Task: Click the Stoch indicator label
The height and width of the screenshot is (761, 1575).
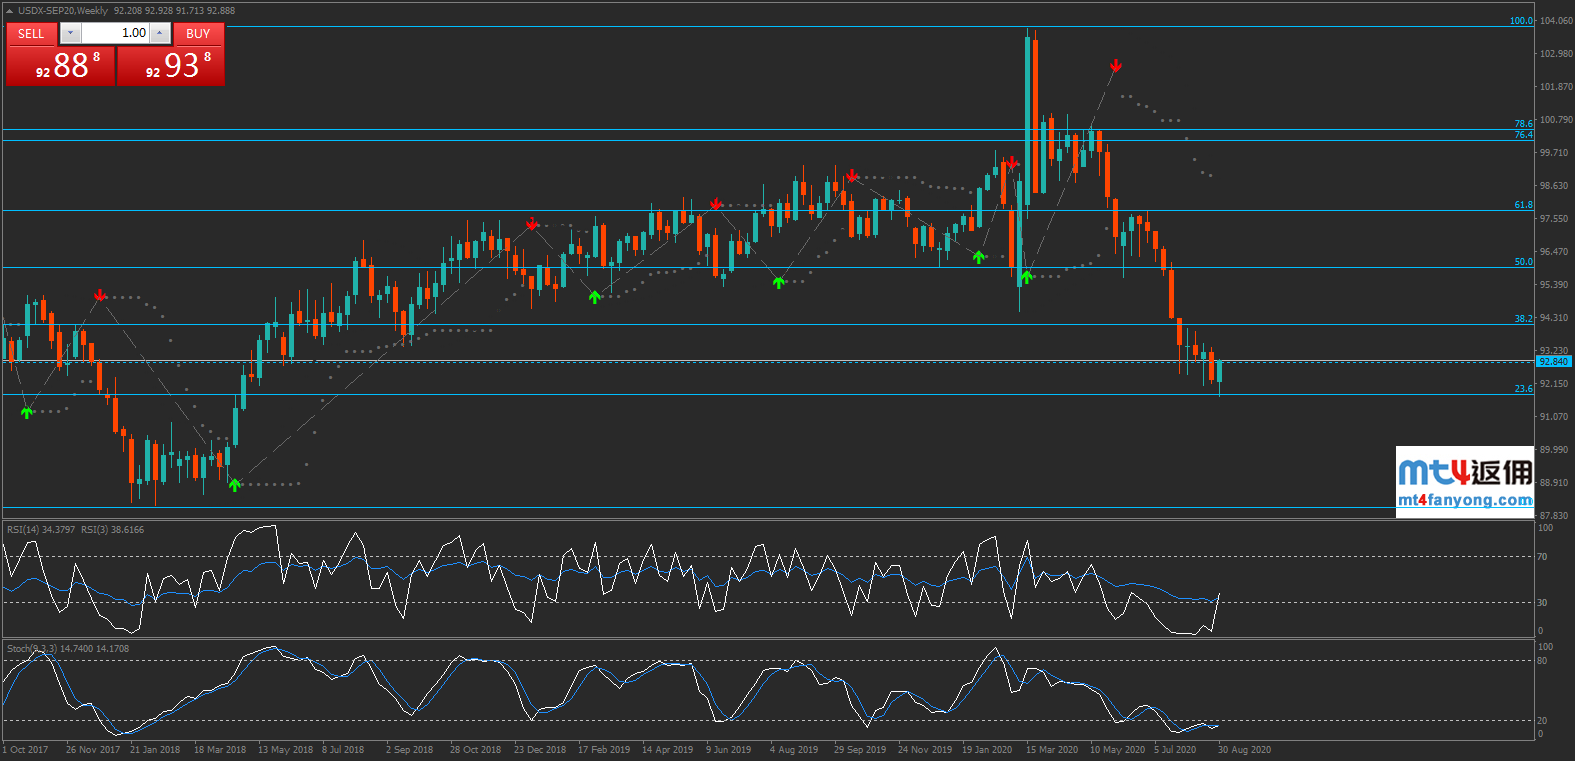Action: pyautogui.click(x=30, y=649)
